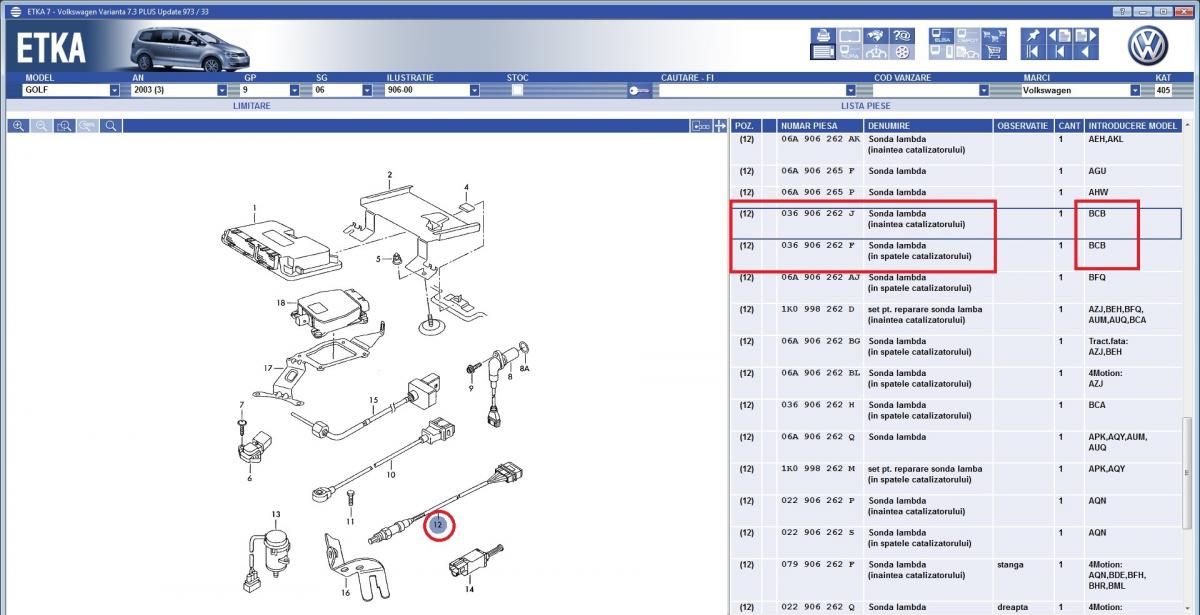
Task: Click position 18 callout in illustration
Action: [x=281, y=302]
